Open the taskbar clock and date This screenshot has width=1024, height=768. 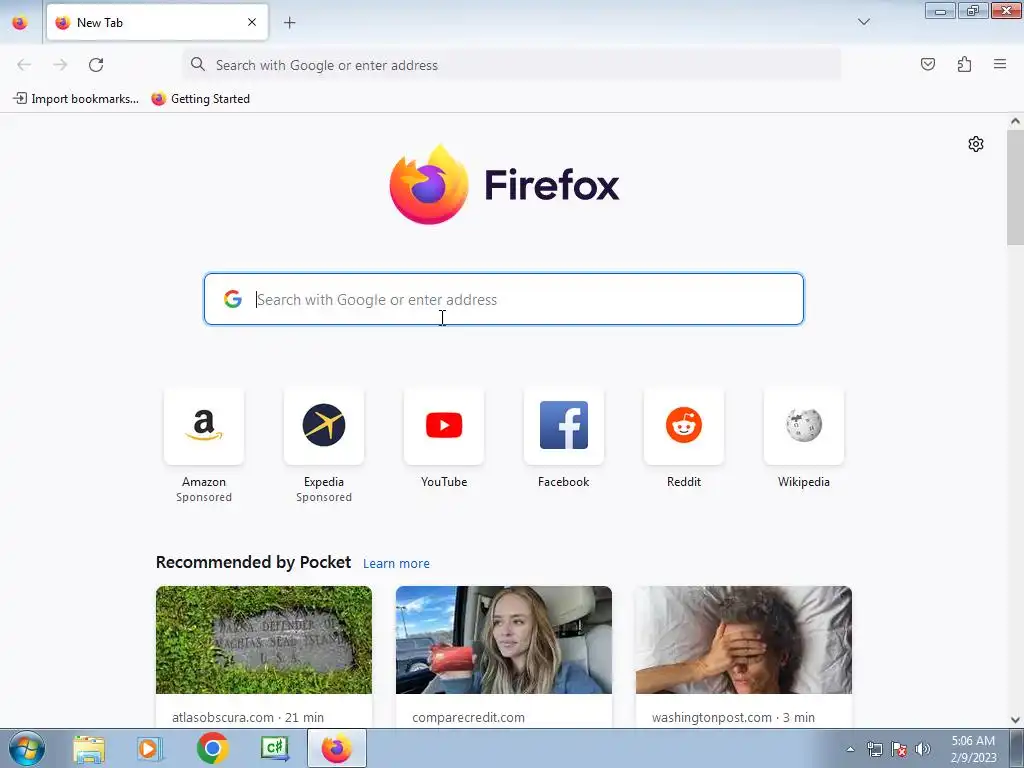[973, 749]
